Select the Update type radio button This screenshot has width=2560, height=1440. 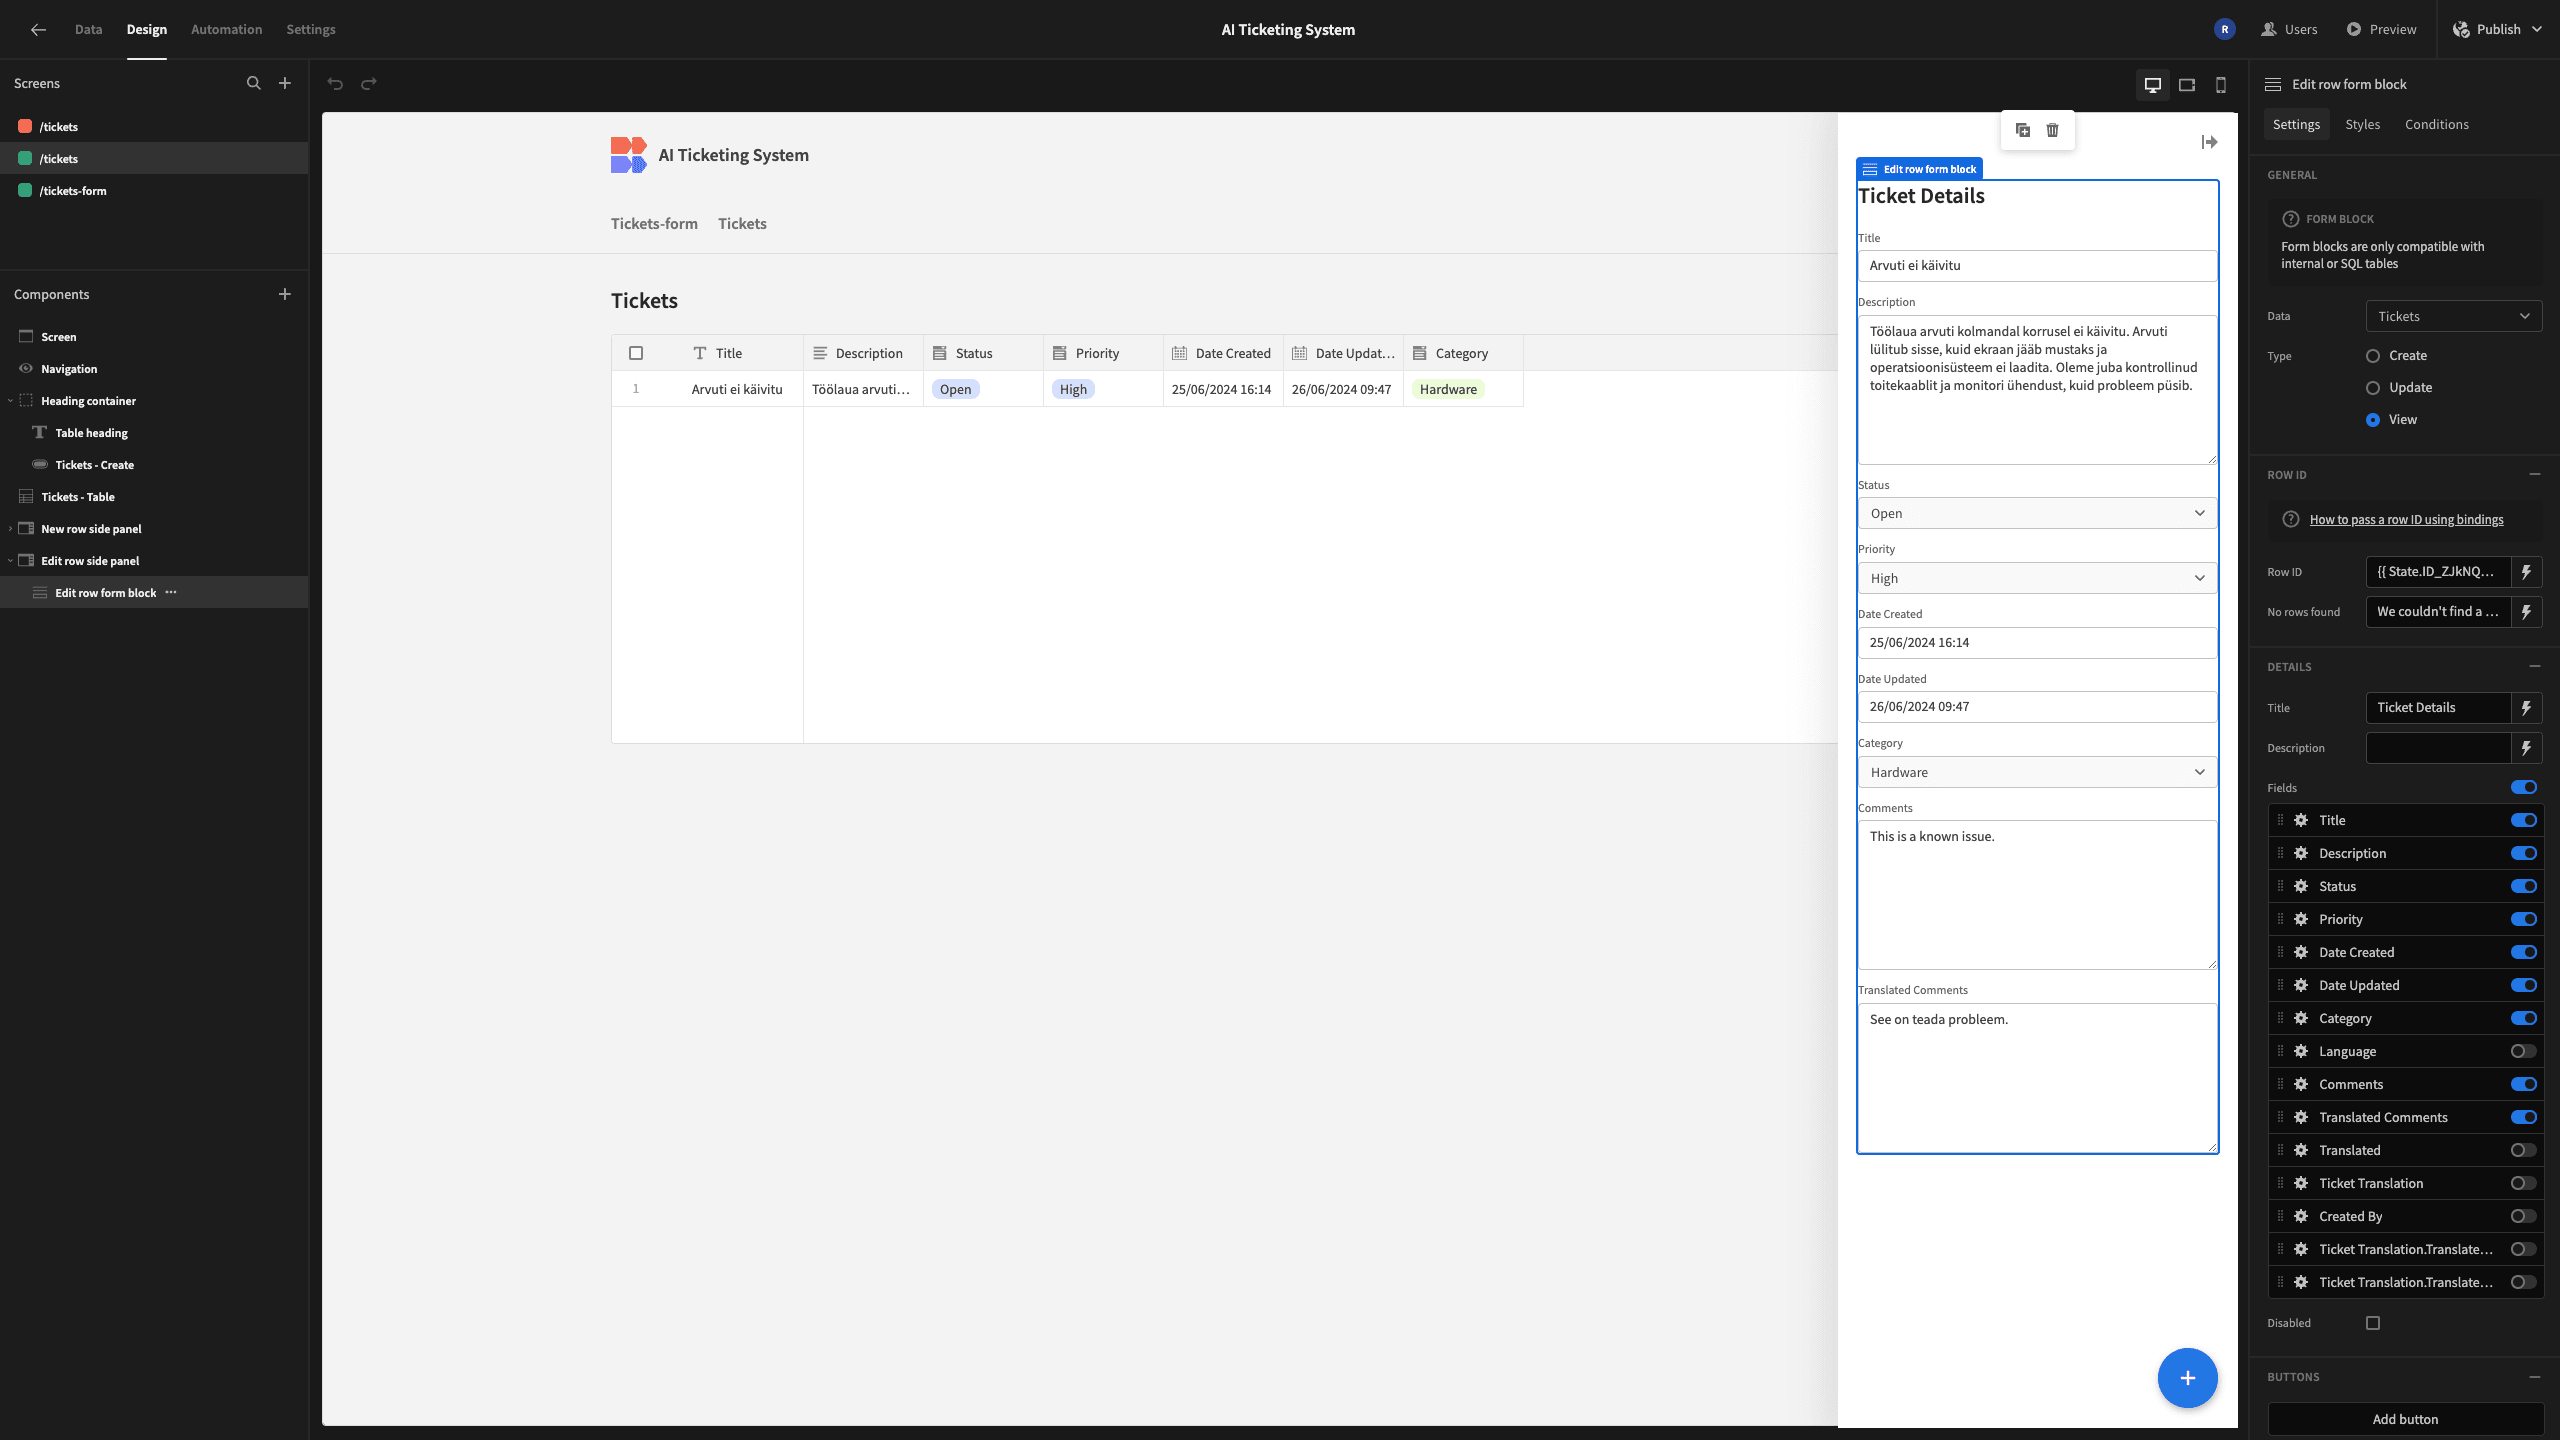(x=2373, y=388)
